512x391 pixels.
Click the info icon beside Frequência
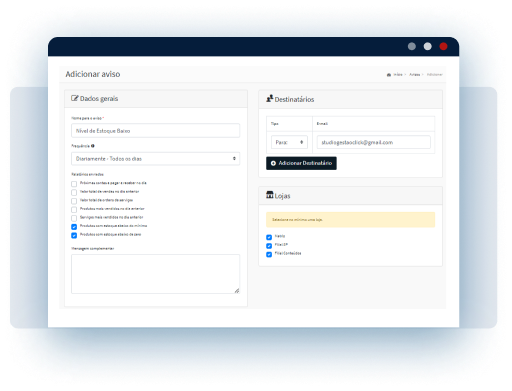tap(93, 146)
